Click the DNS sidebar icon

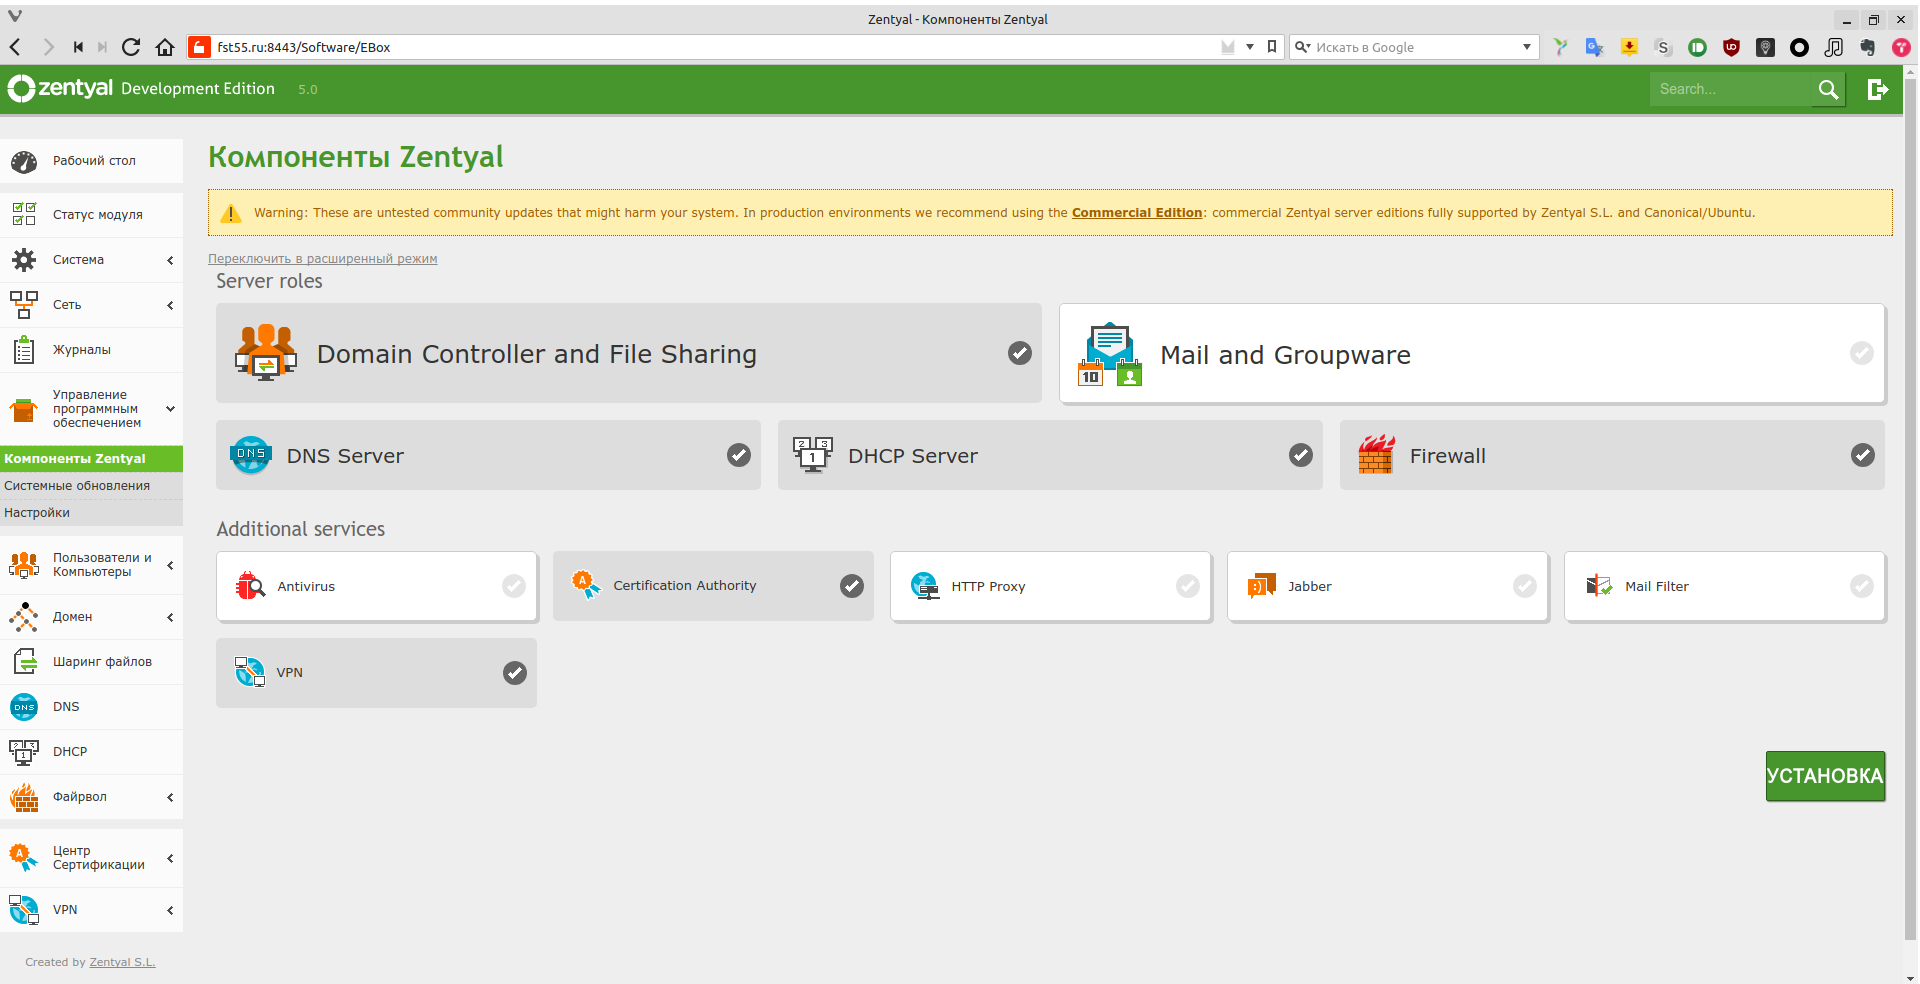(24, 707)
